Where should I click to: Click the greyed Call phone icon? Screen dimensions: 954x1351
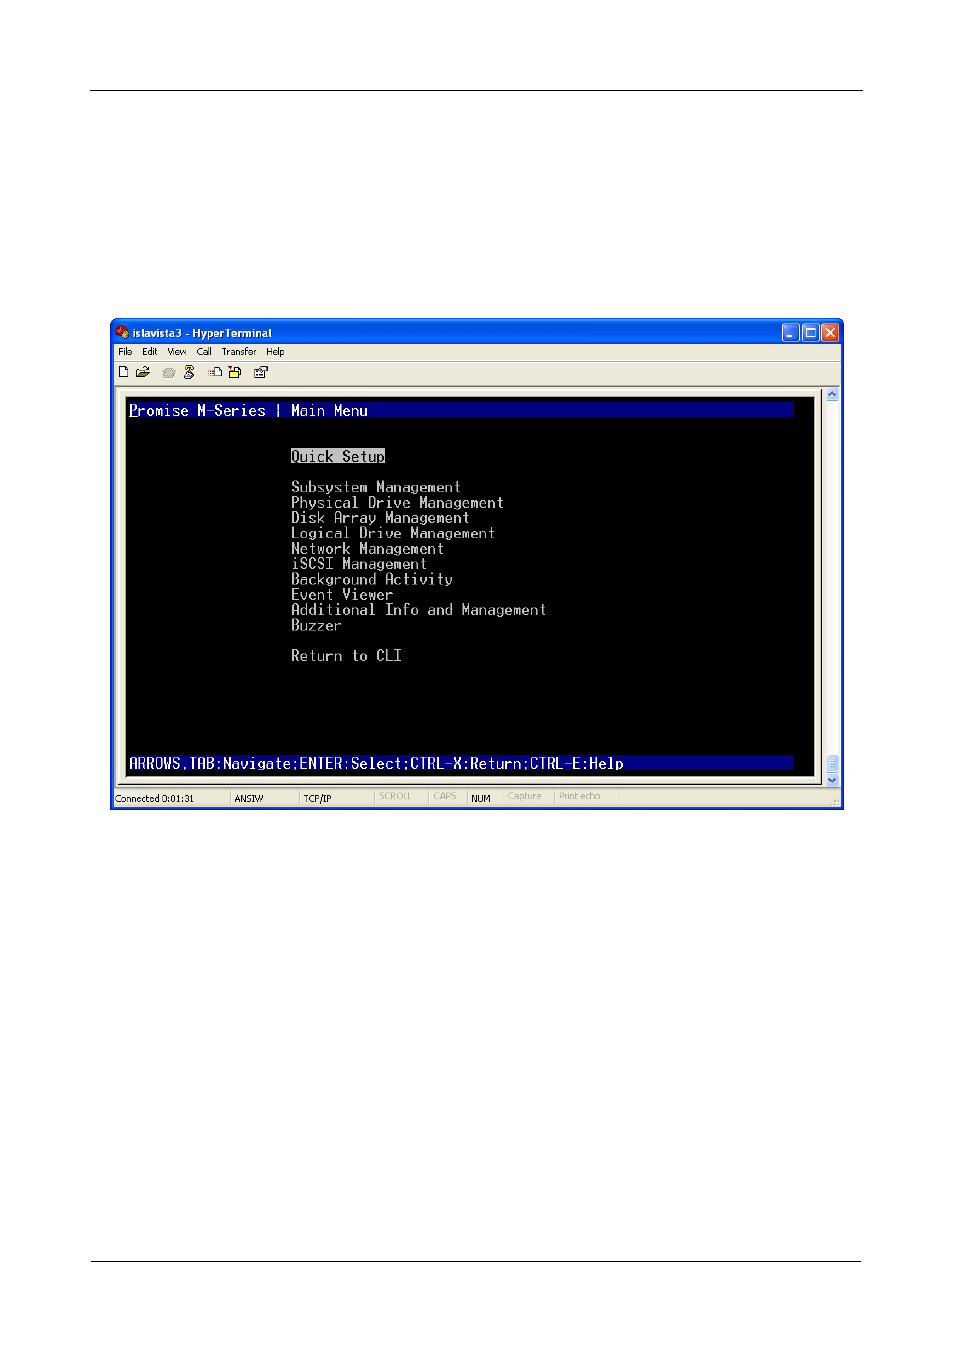(169, 373)
